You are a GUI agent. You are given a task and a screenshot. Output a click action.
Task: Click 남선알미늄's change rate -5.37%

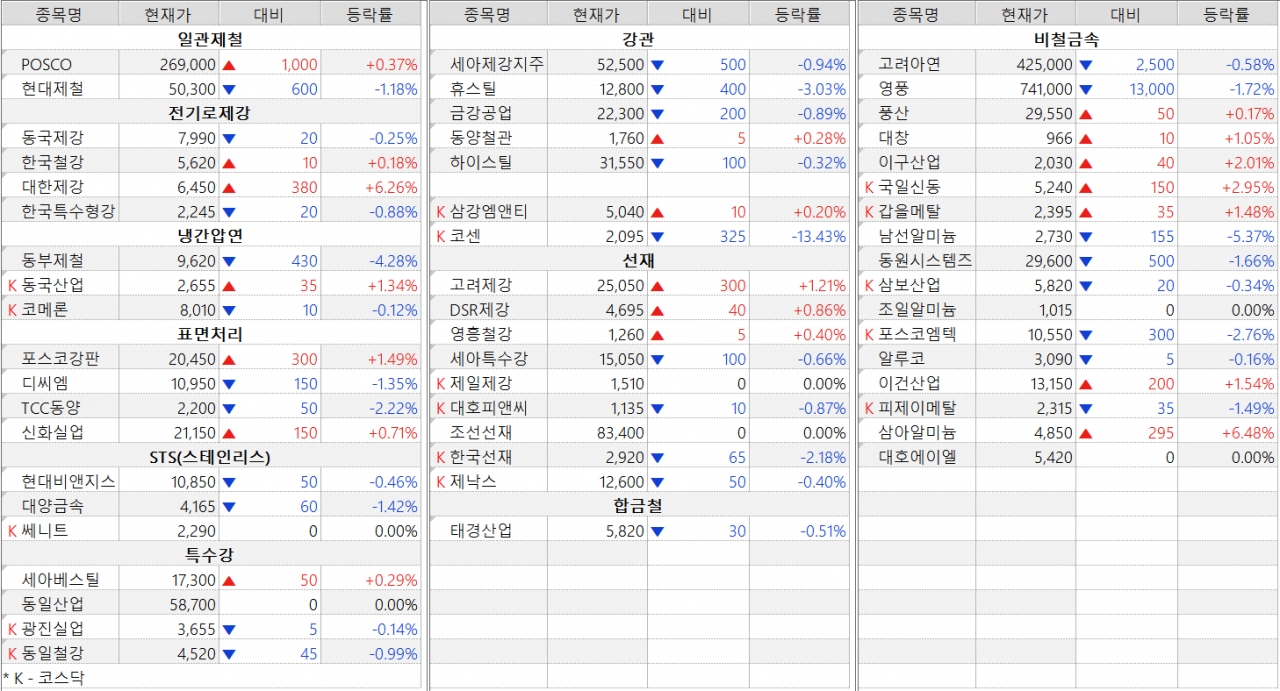point(1250,236)
